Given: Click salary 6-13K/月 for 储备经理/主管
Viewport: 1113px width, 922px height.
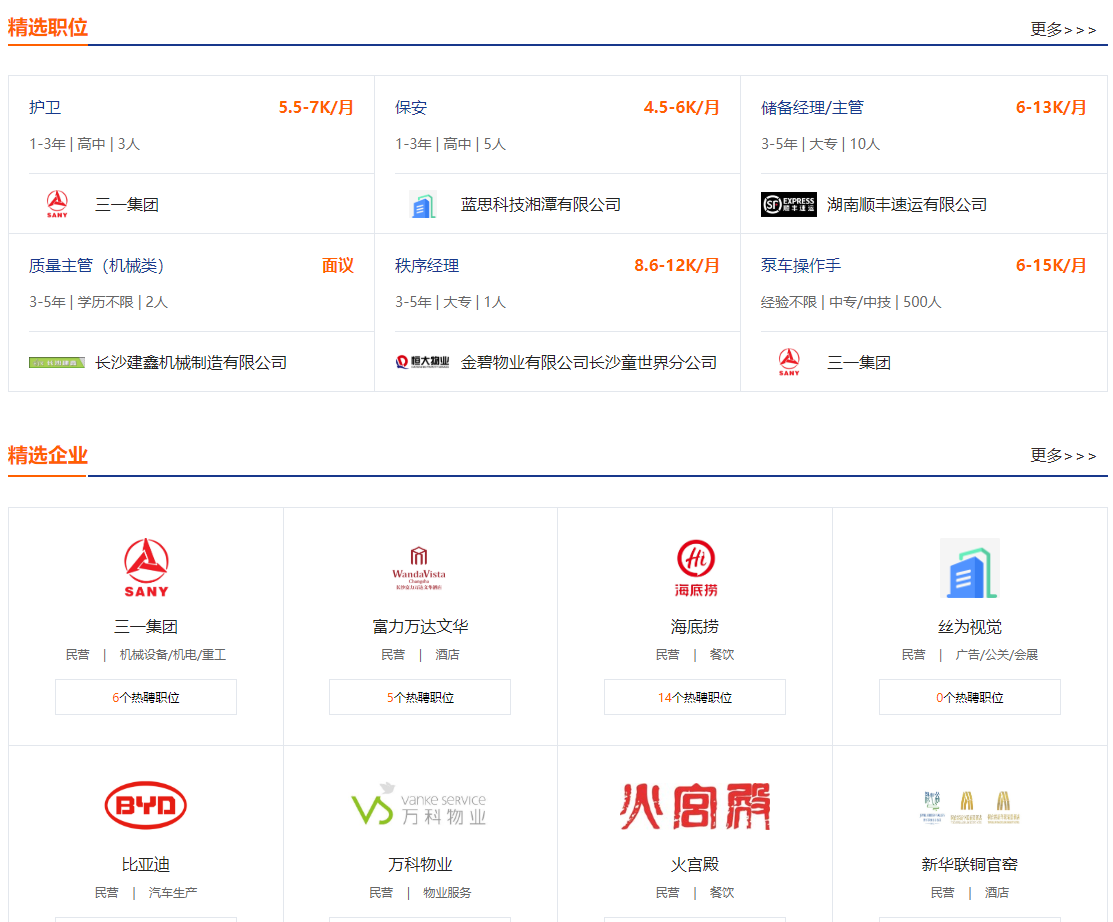Looking at the screenshot, I should pos(1051,107).
